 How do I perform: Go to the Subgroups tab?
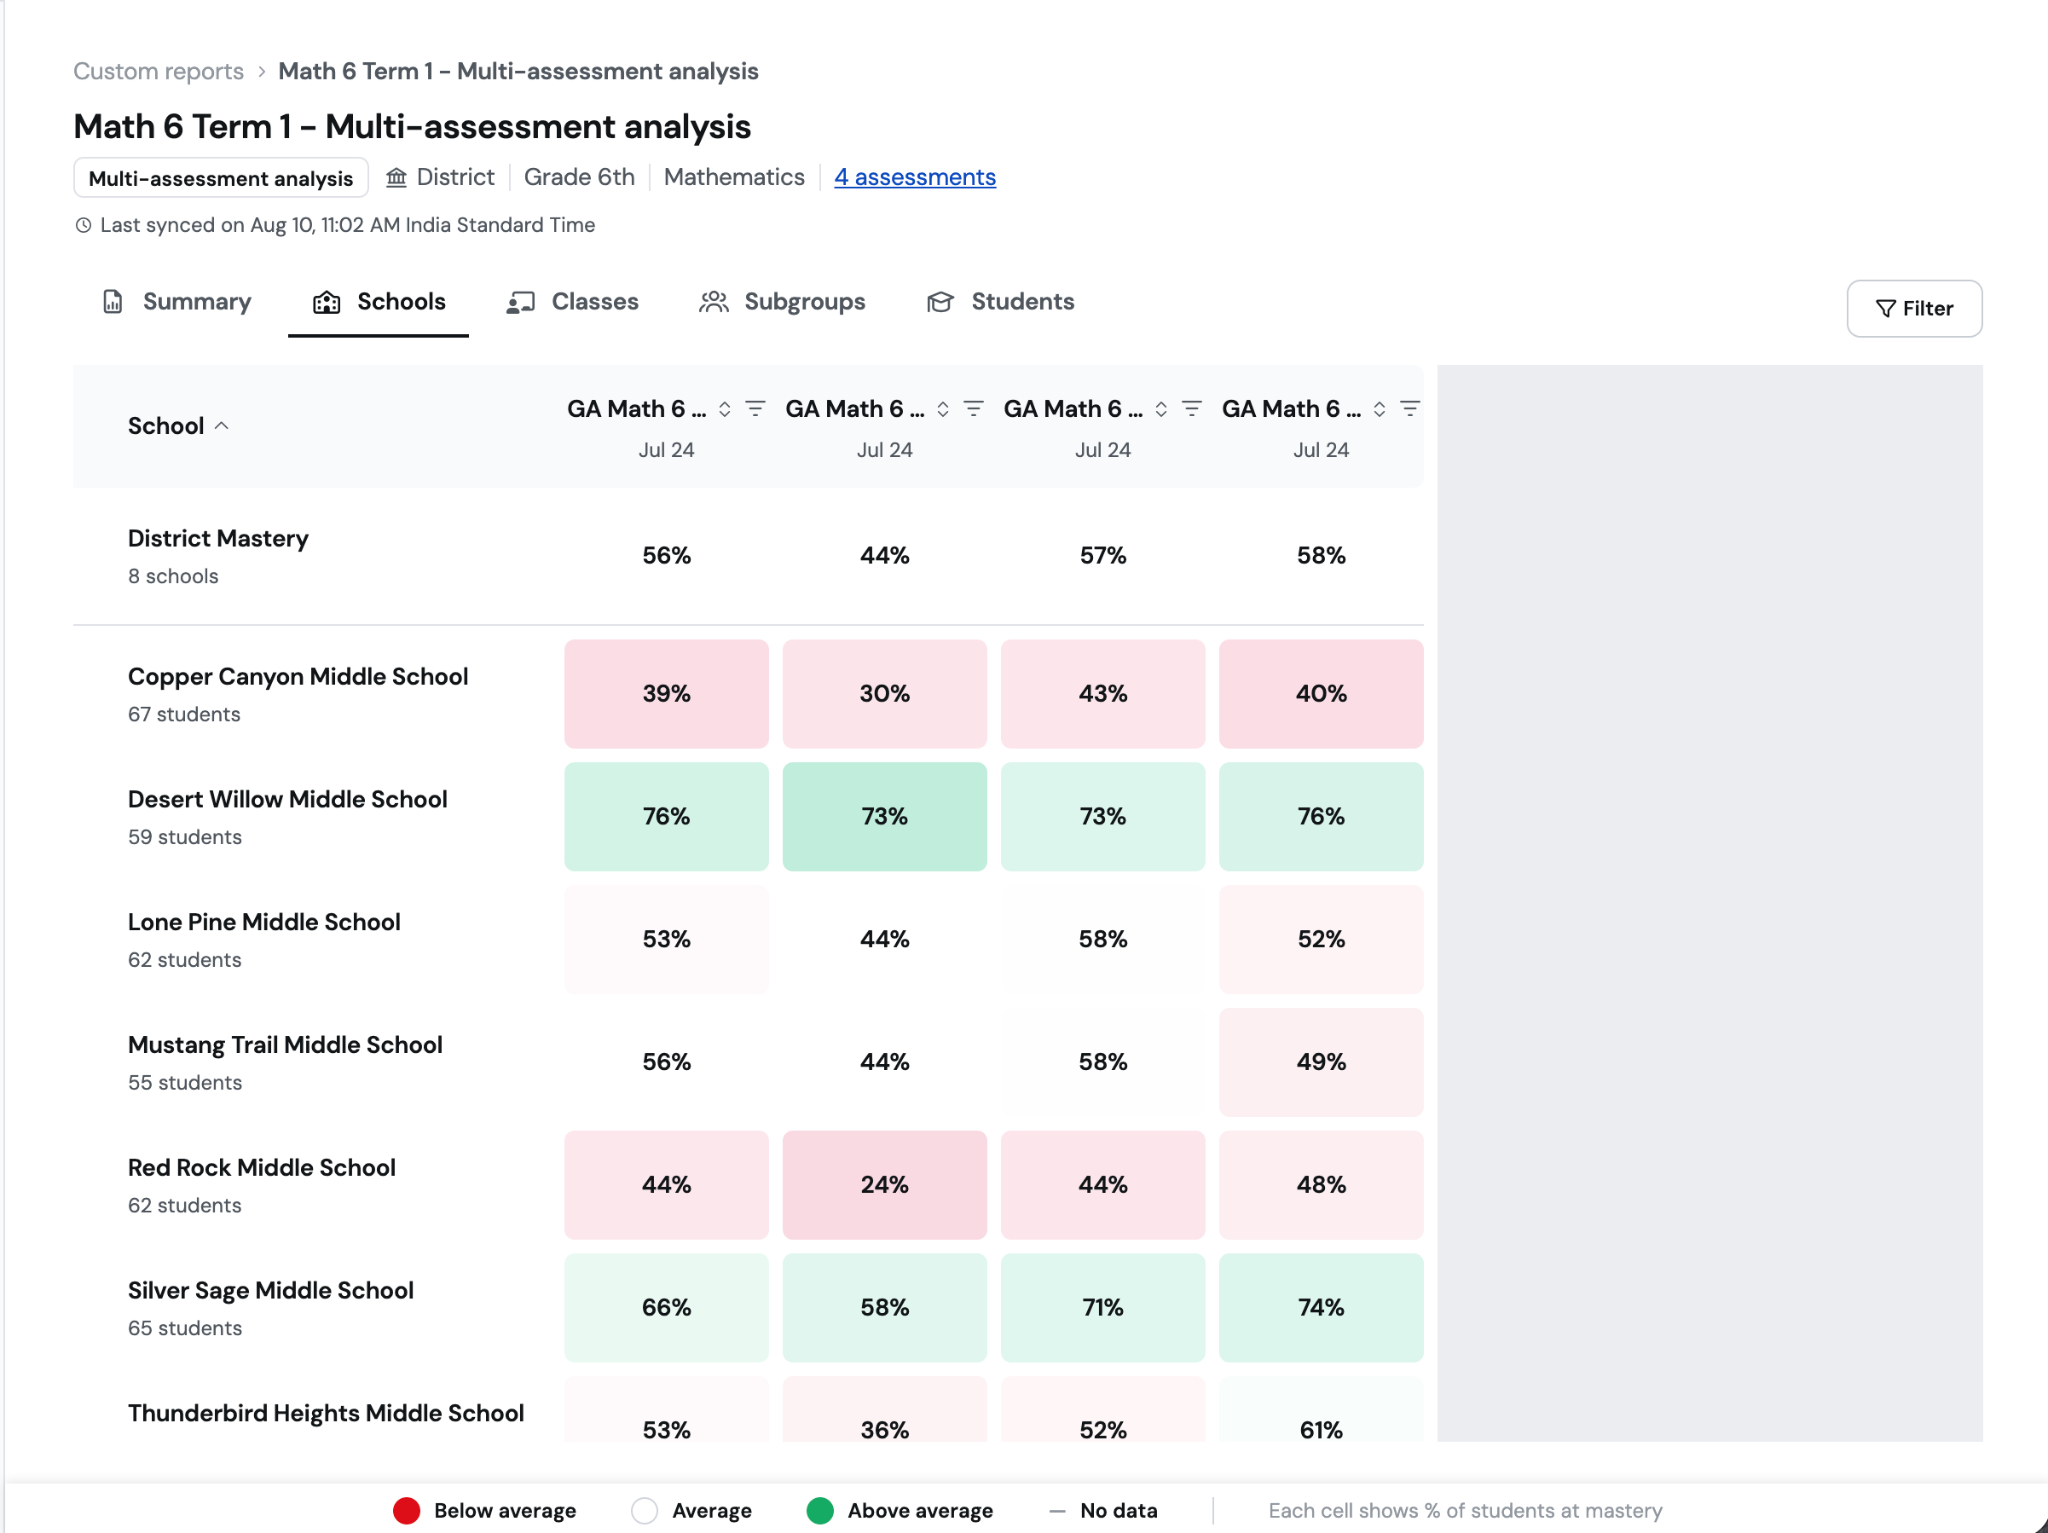[782, 302]
